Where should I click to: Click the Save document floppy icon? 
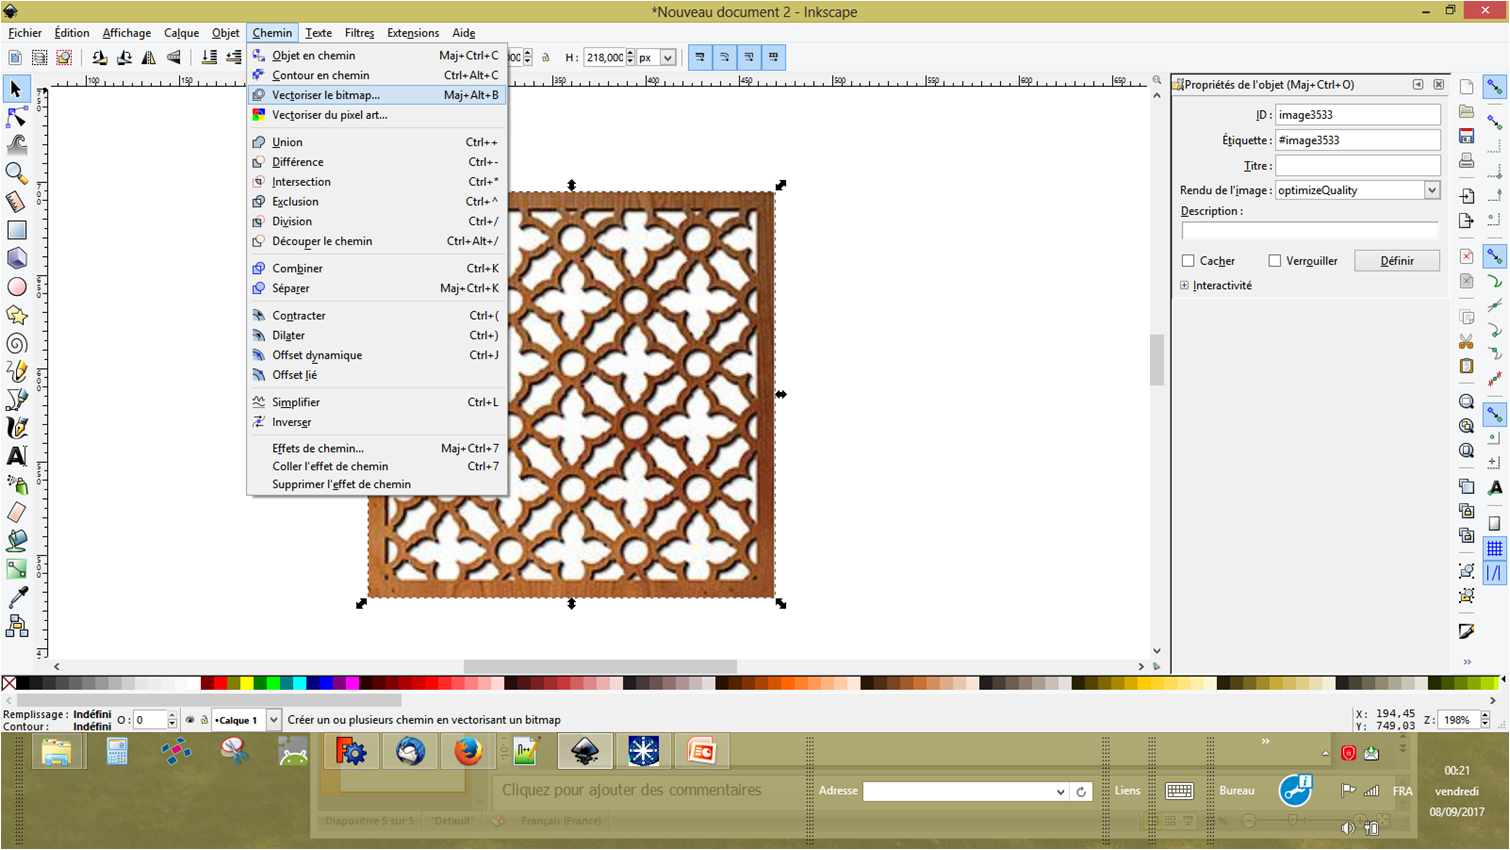[1466, 136]
